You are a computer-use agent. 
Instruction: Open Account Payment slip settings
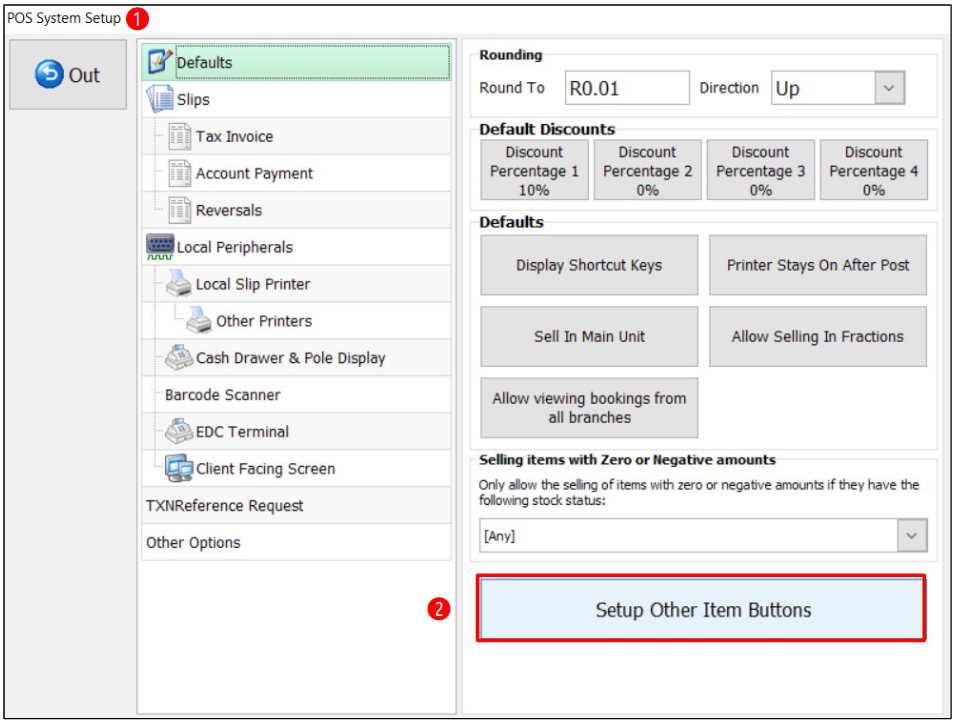(x=296, y=173)
